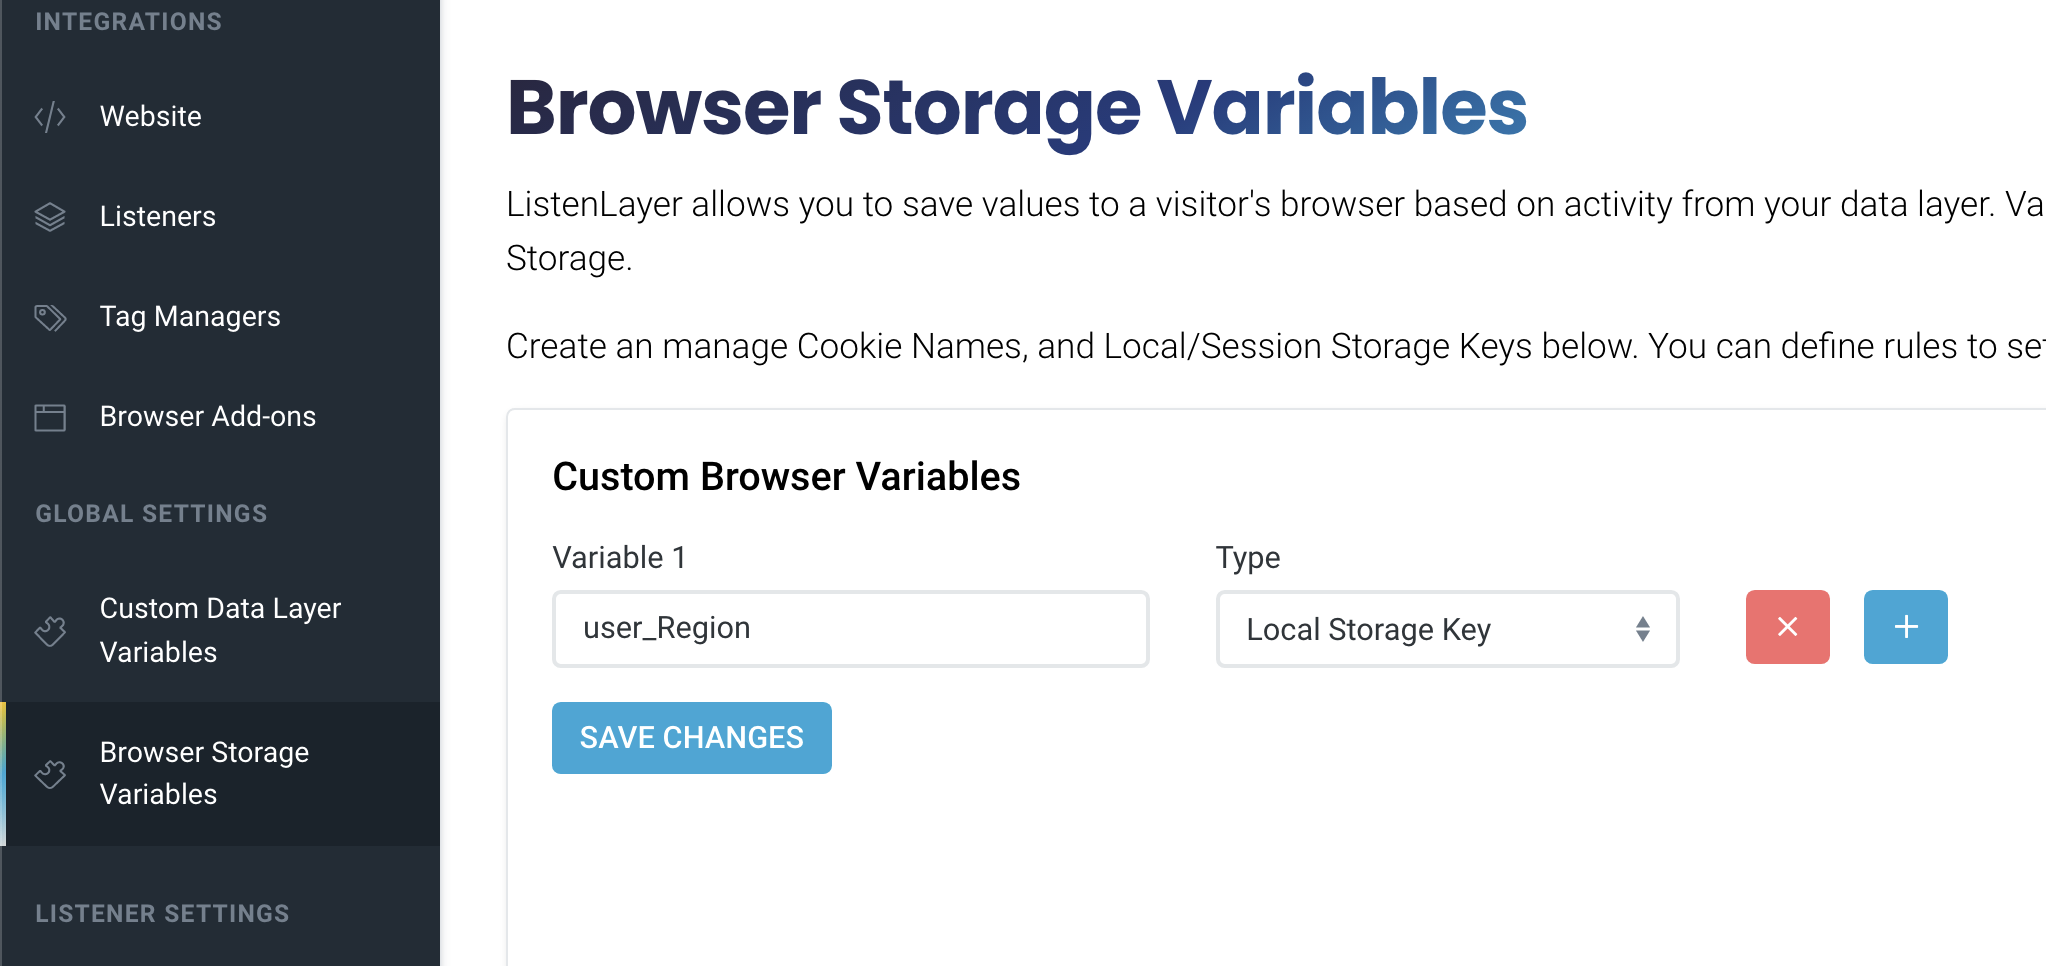2046x966 pixels.
Task: Click the Browser Storage Variables icon
Action: click(x=50, y=773)
